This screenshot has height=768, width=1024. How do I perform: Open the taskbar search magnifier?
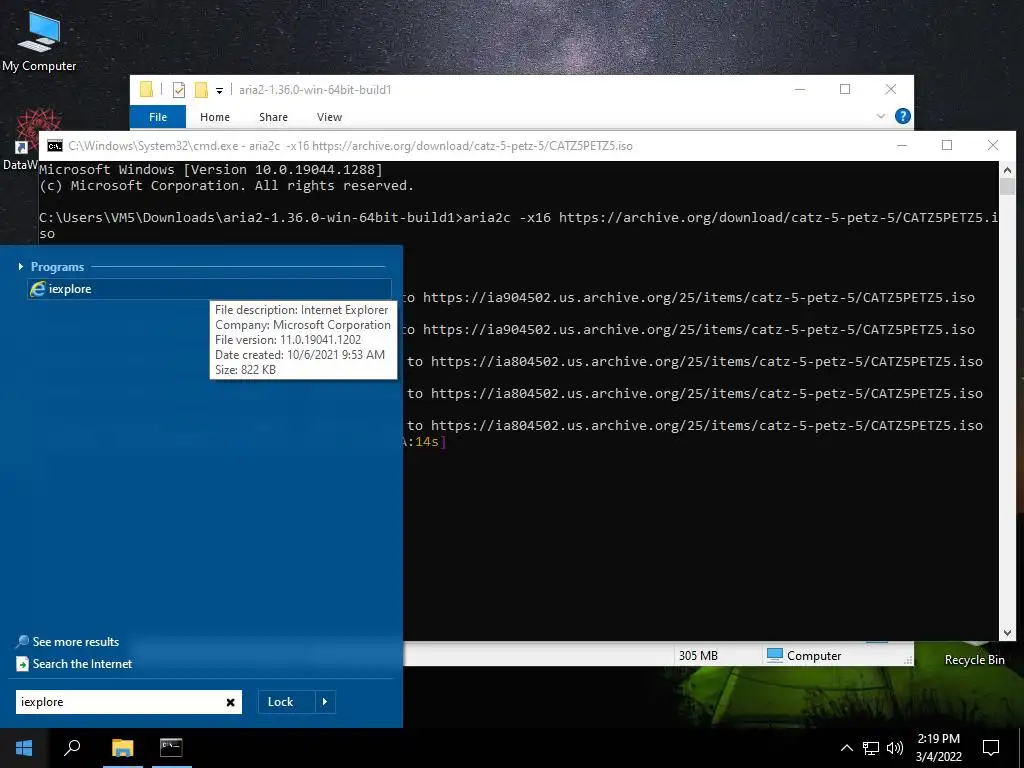(x=72, y=748)
